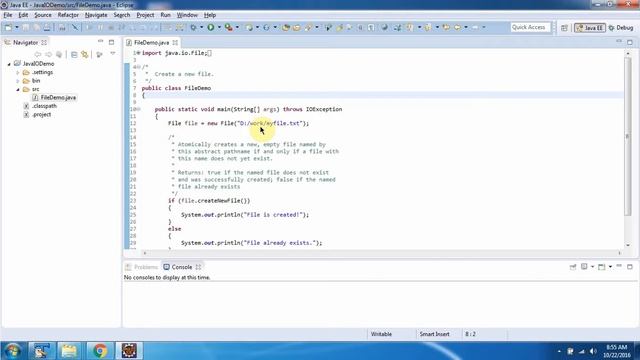Start debugging with the bug icon
Viewport: 640px width, 360px height.
(193, 27)
